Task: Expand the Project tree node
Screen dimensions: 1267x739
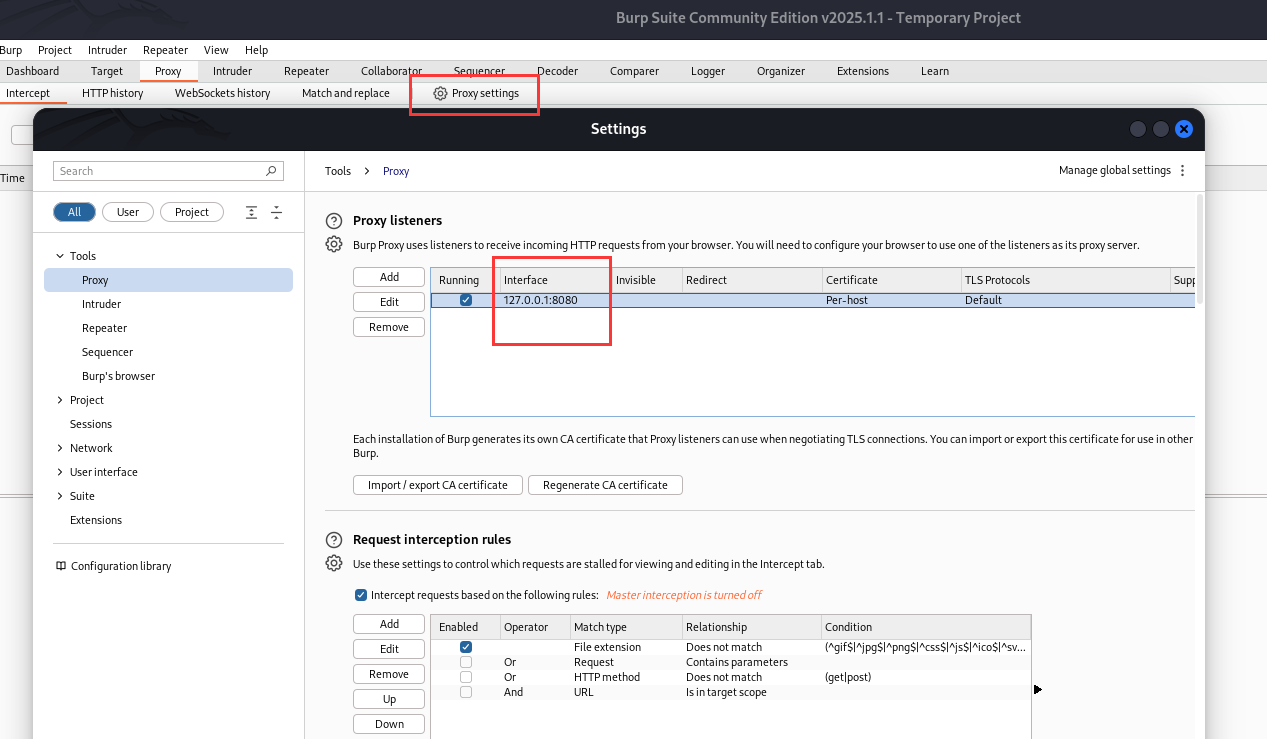Action: (x=60, y=400)
